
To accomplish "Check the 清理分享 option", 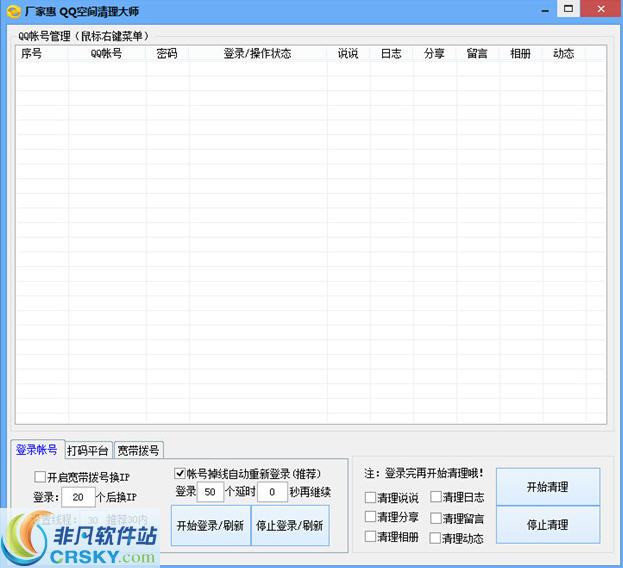I will click(x=370, y=516).
